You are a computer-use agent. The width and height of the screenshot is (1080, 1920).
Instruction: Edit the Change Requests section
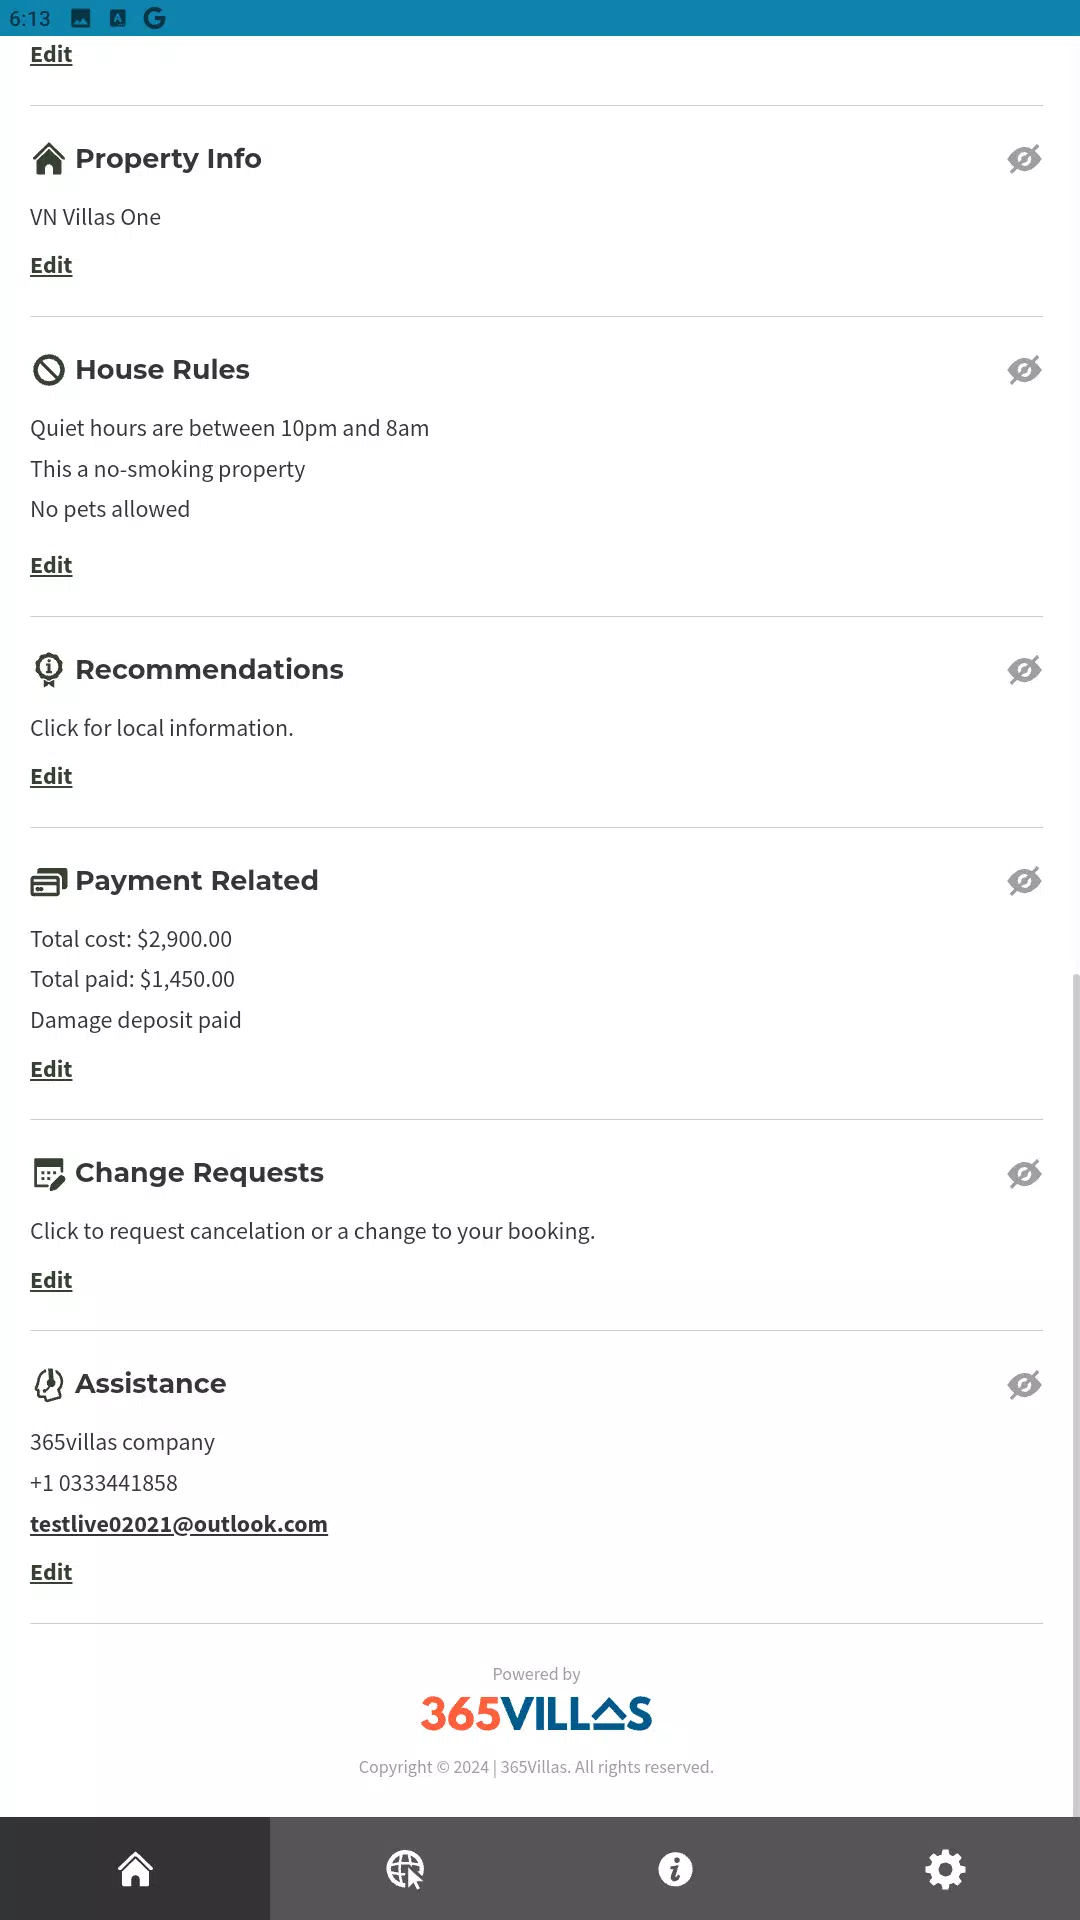click(x=51, y=1280)
